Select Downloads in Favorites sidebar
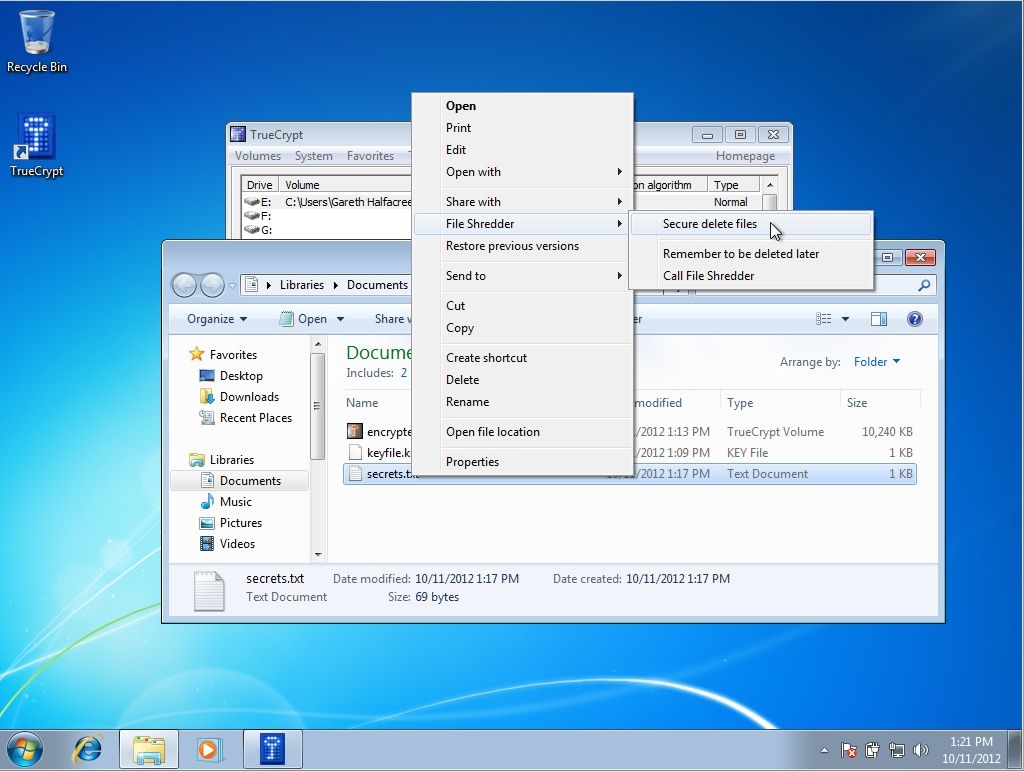This screenshot has height=772, width=1024. [239, 396]
